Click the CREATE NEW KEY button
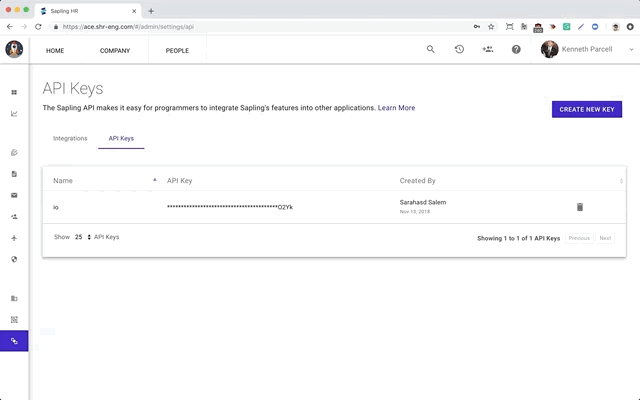 pos(586,109)
